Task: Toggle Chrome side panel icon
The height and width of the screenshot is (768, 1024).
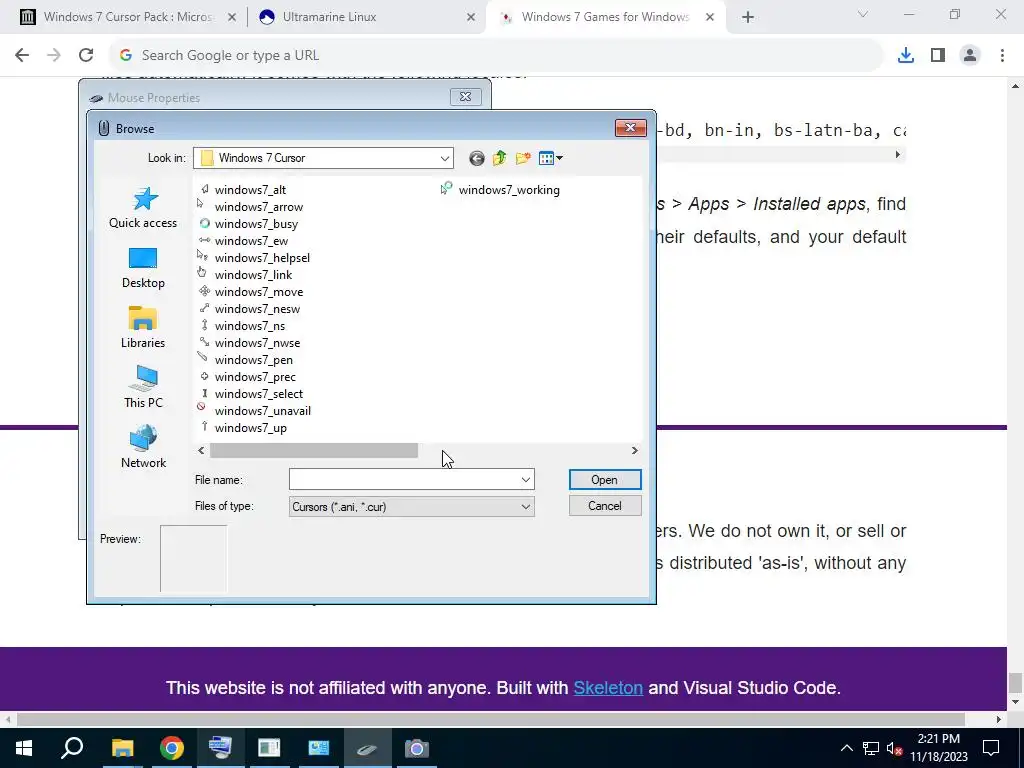Action: pos(938,56)
